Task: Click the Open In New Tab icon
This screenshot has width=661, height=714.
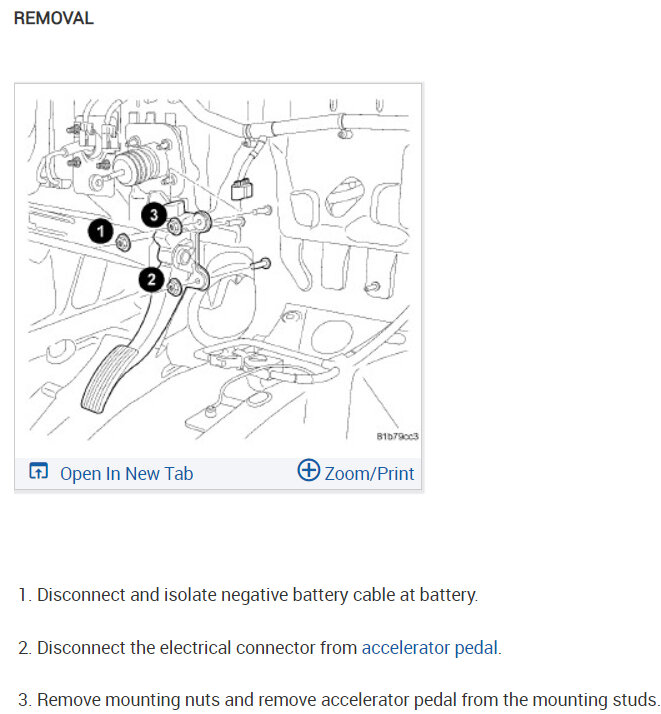Action: pos(38,471)
